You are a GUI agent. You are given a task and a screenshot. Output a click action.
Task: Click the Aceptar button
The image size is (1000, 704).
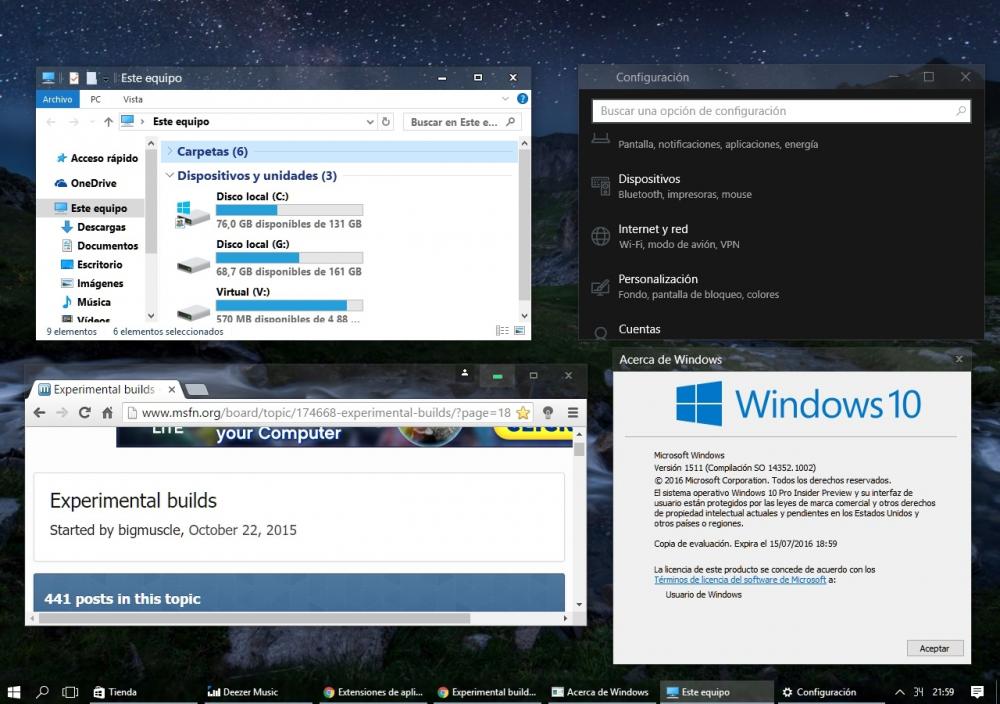tap(934, 648)
